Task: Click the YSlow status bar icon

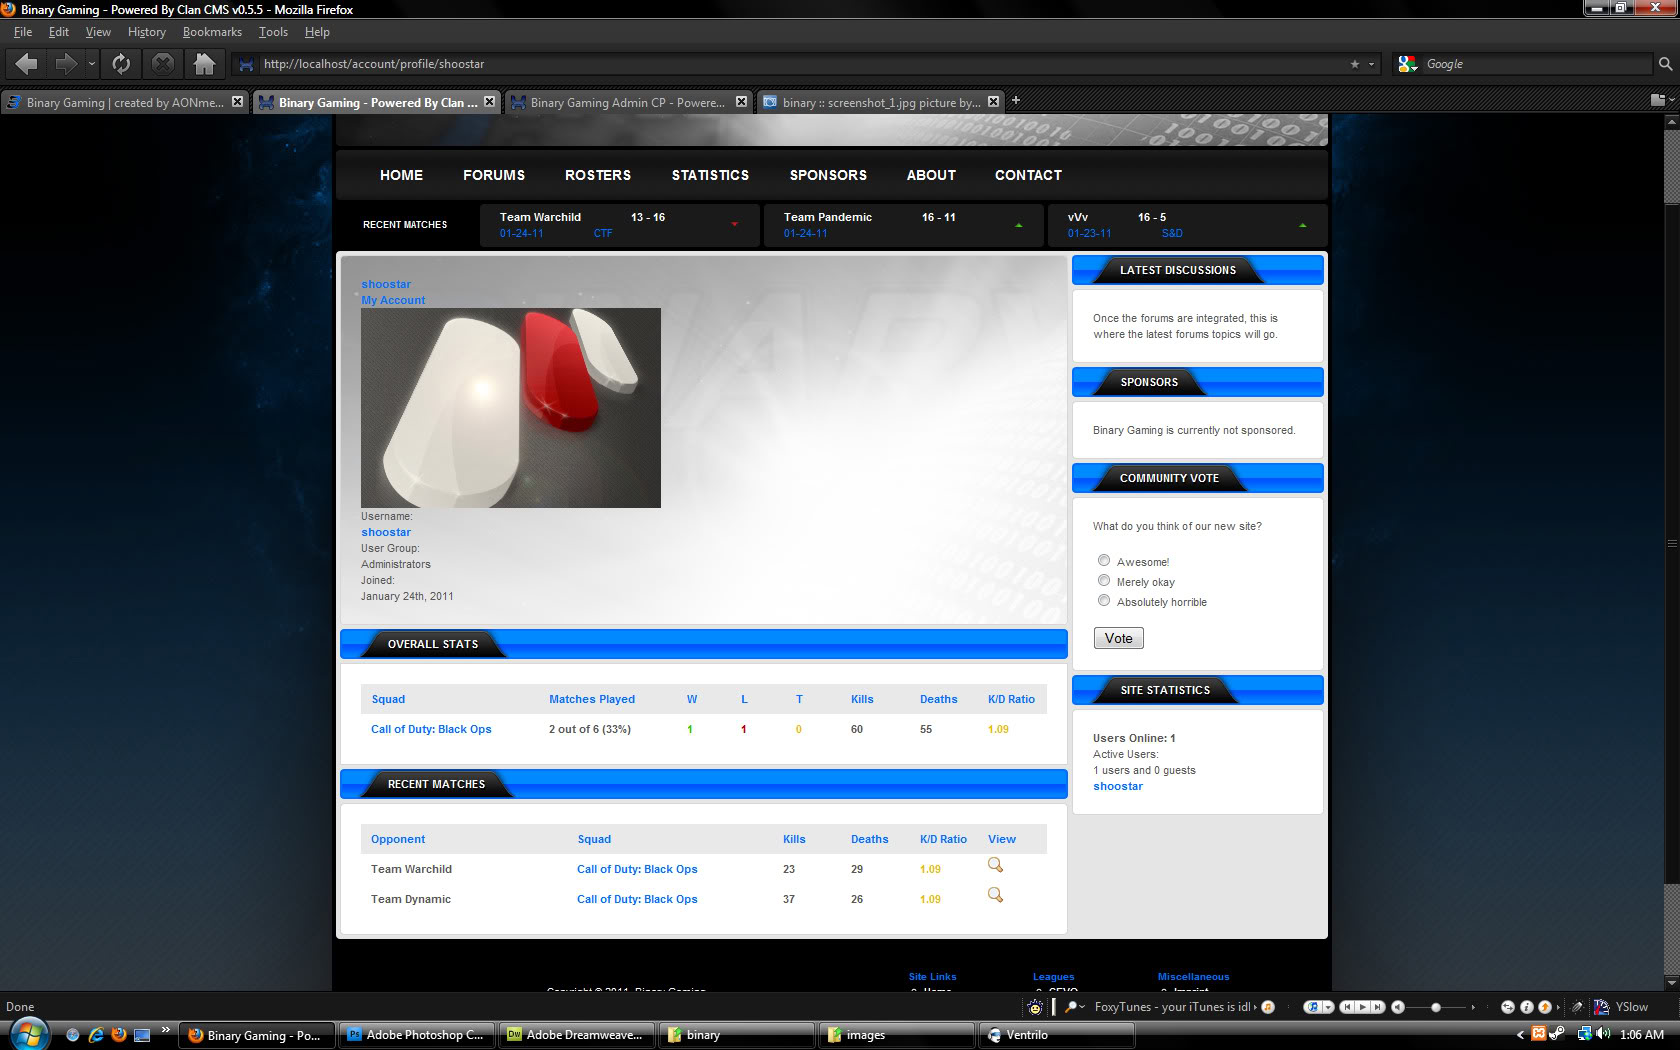Action: click(1602, 1007)
